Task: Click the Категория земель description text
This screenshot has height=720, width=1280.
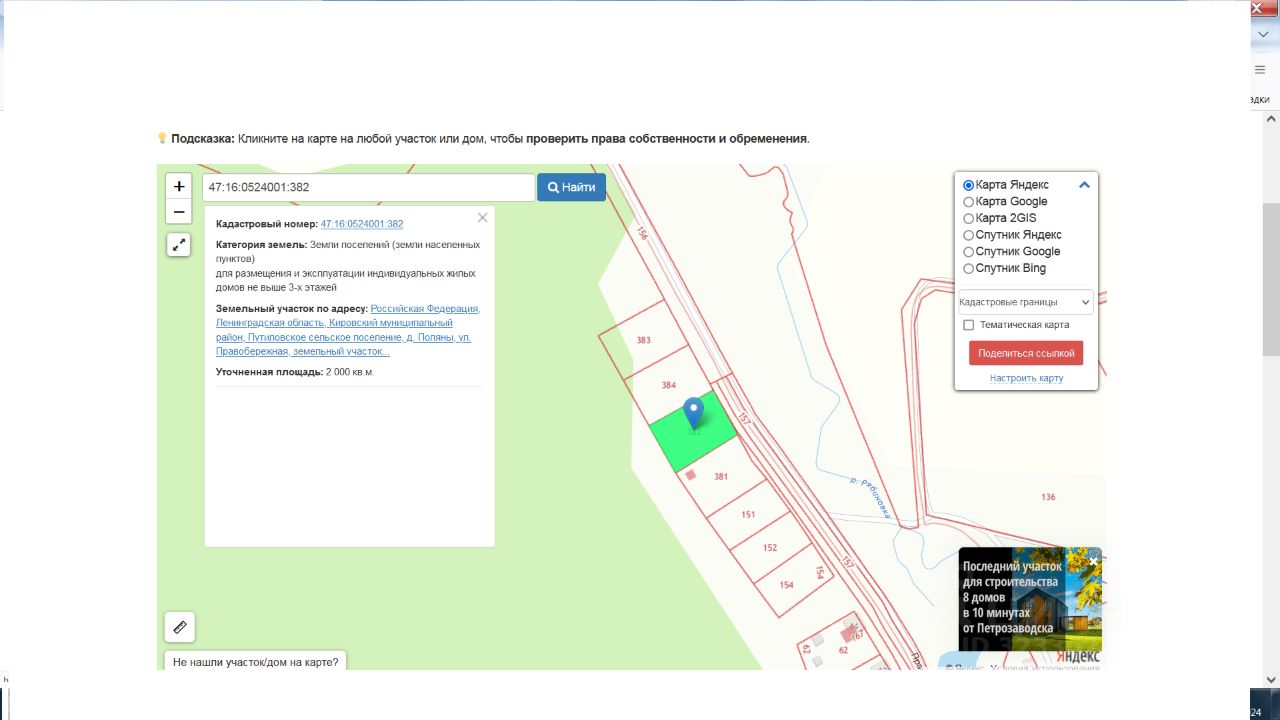Action: point(348,266)
